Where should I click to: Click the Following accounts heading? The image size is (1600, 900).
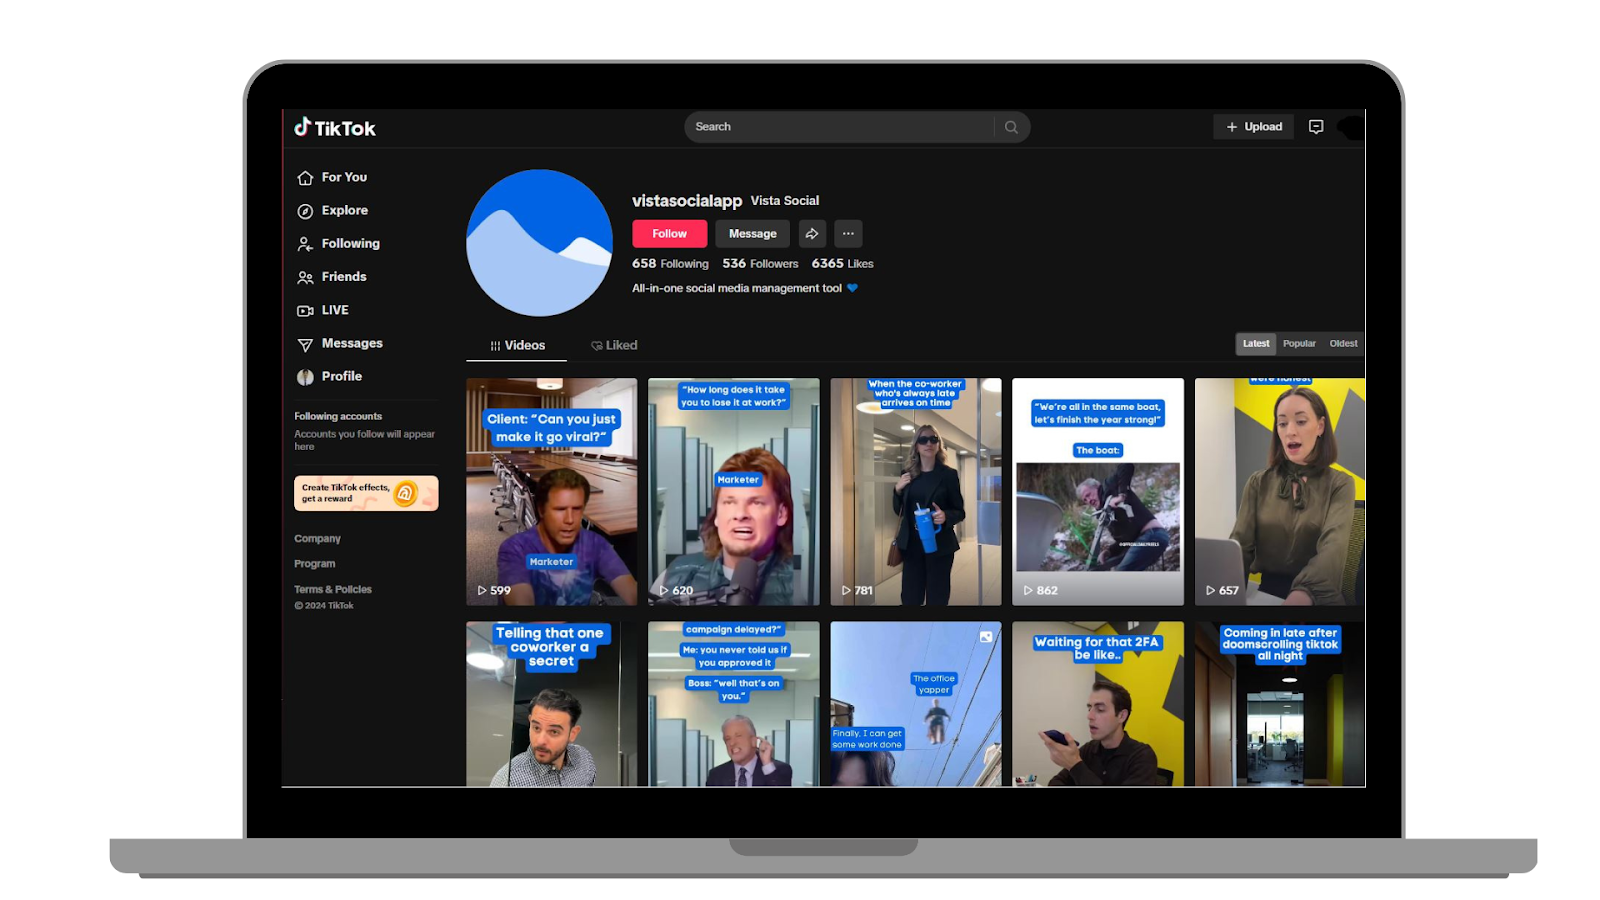(x=338, y=416)
